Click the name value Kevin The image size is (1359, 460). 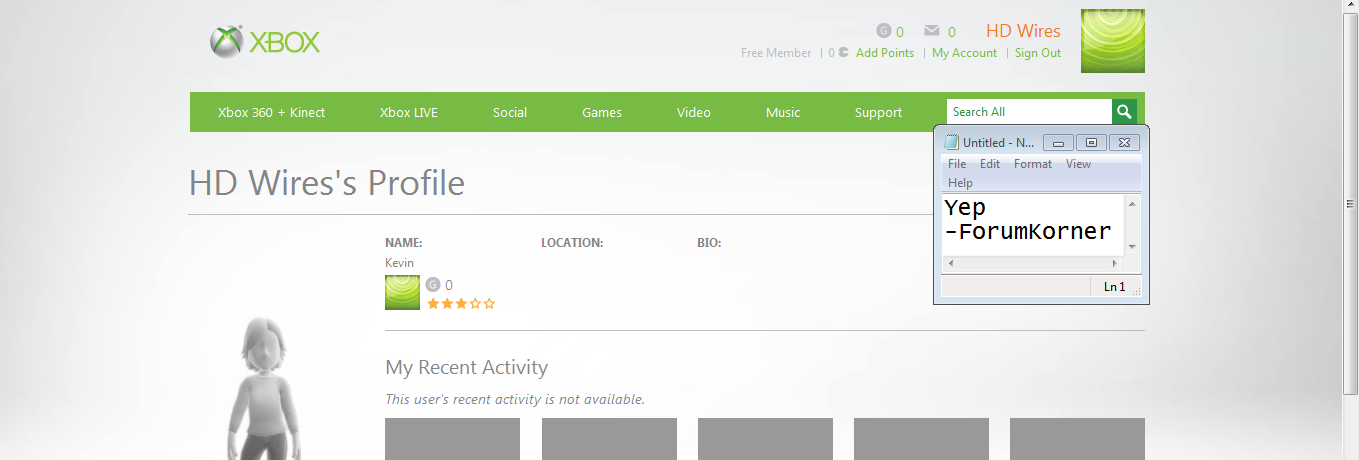399,263
